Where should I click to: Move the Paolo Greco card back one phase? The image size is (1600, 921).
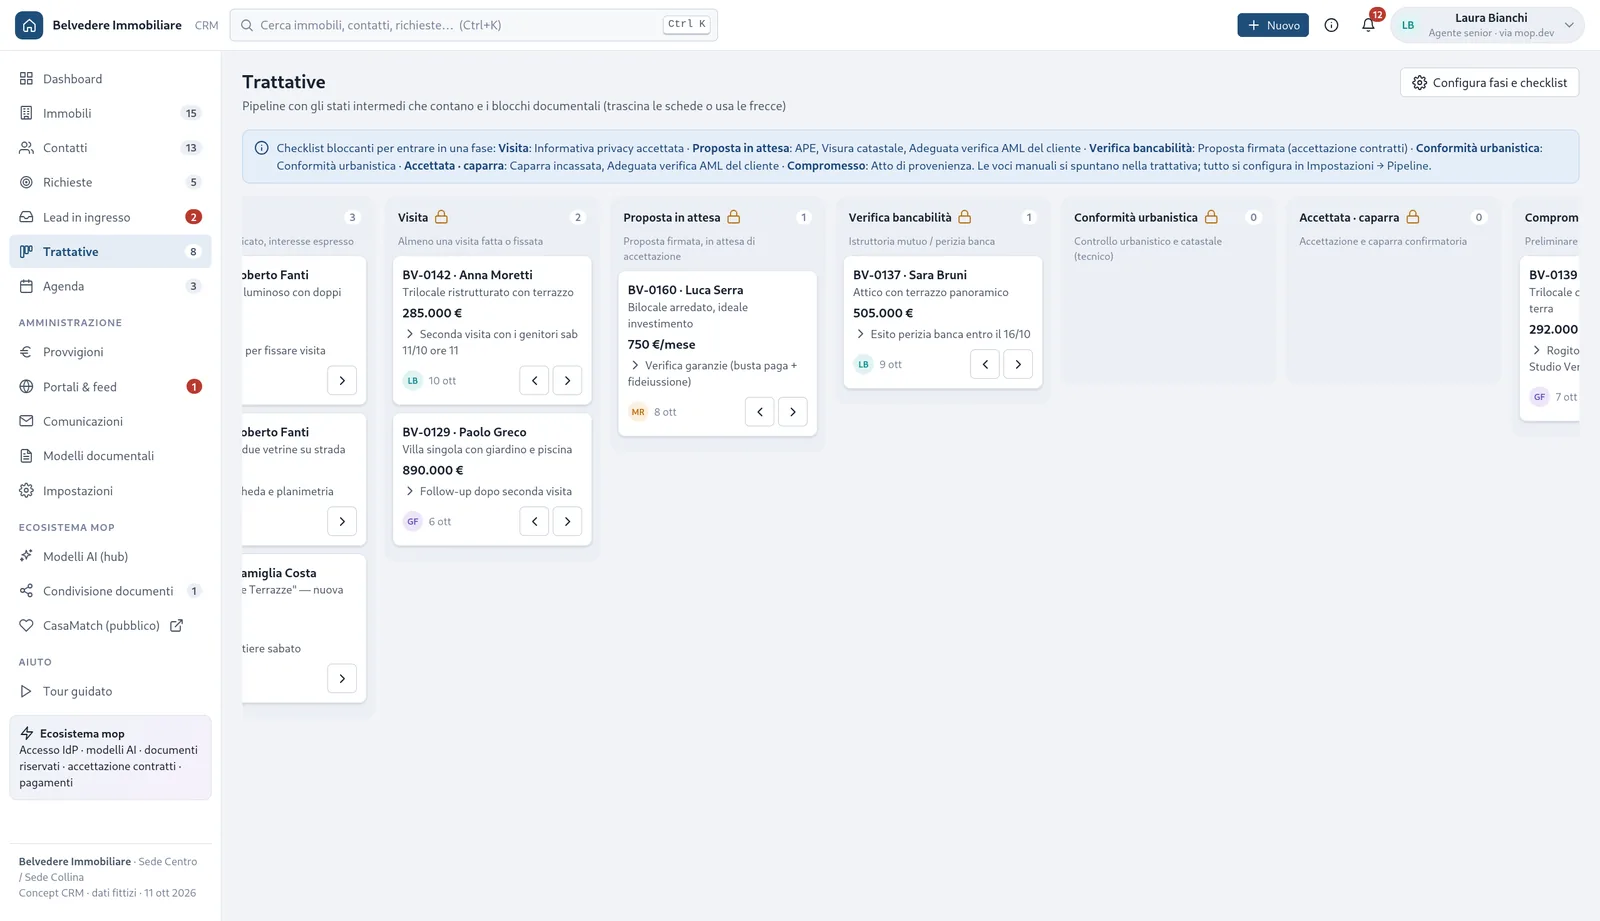pyautogui.click(x=534, y=522)
